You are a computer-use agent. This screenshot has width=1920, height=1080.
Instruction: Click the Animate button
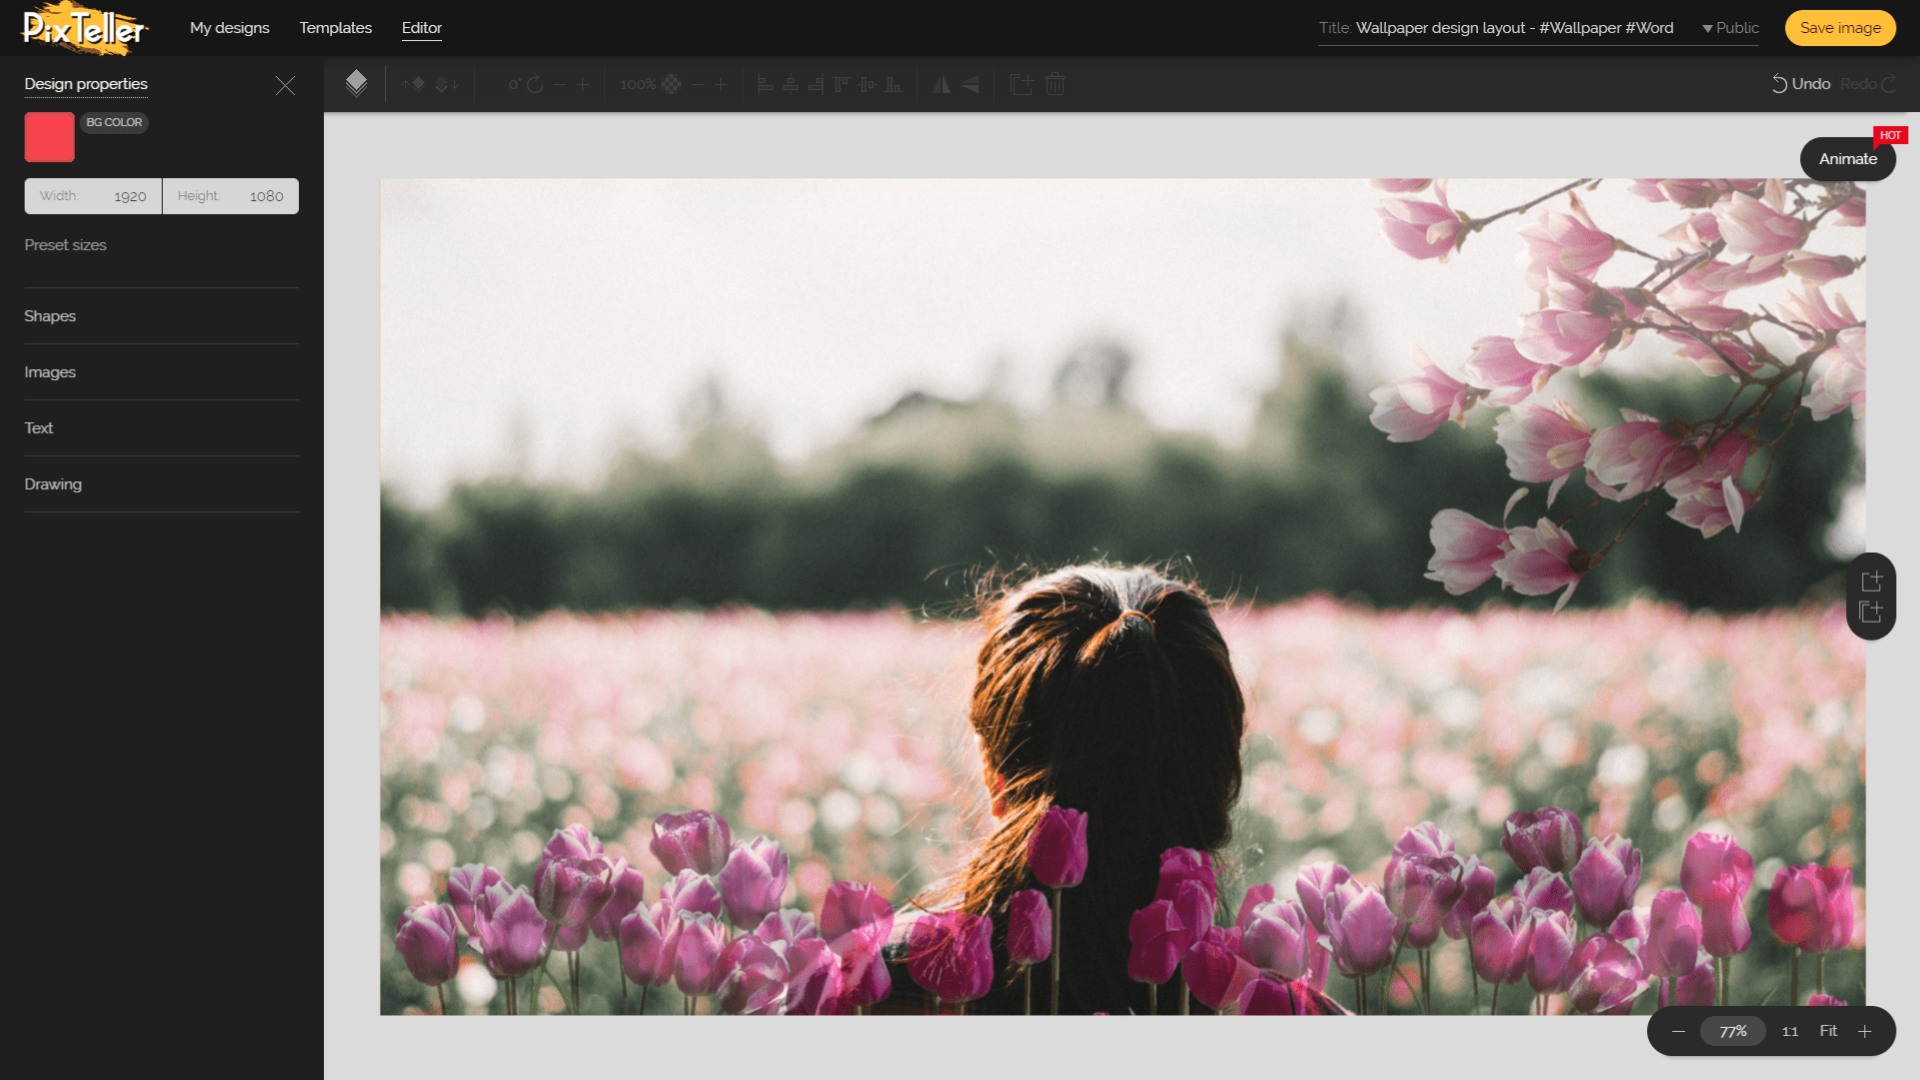[1847, 159]
